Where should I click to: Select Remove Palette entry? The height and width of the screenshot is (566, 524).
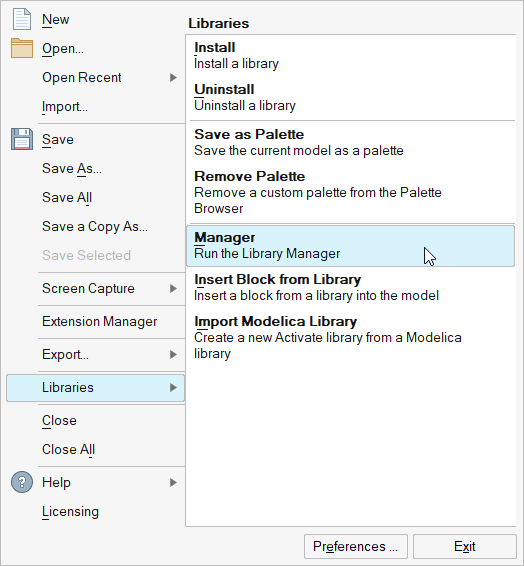tap(350, 192)
